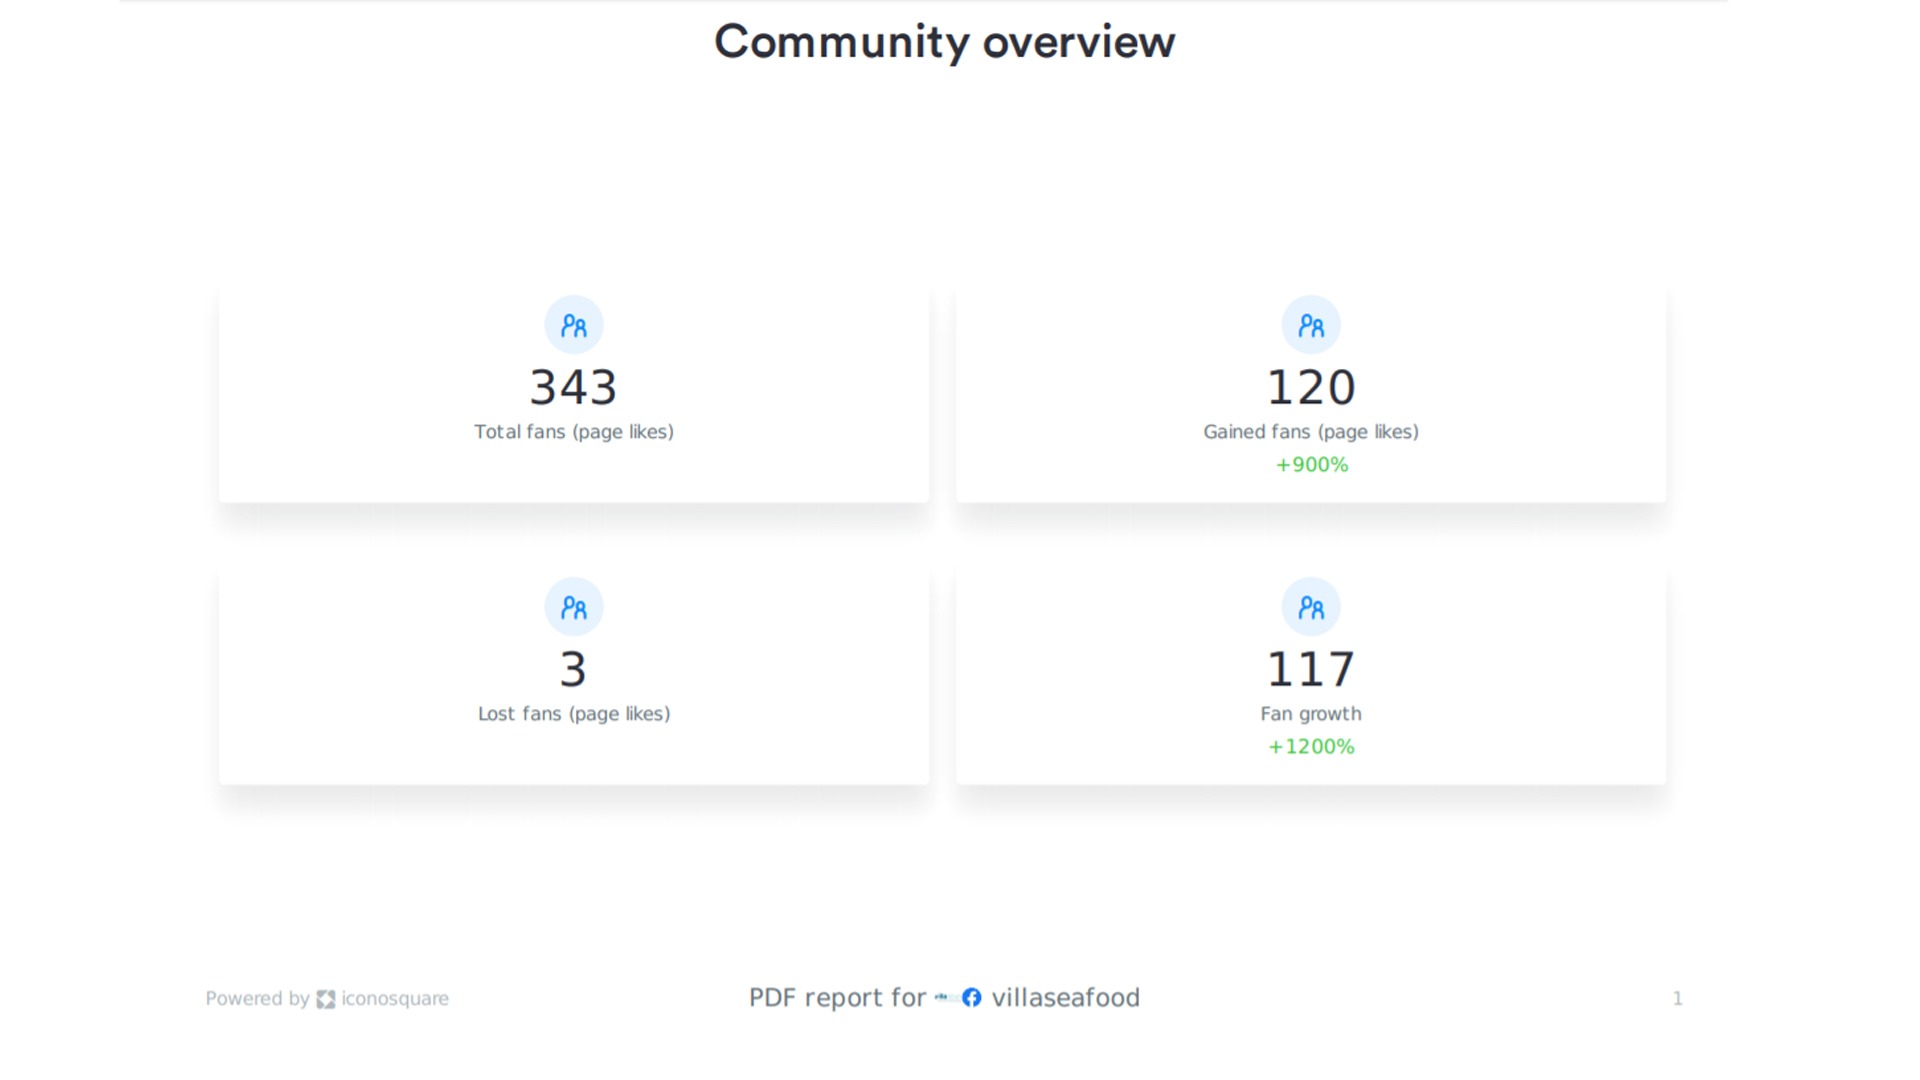1920x1080 pixels.
Task: Click the Community overview heading
Action: click(x=944, y=42)
